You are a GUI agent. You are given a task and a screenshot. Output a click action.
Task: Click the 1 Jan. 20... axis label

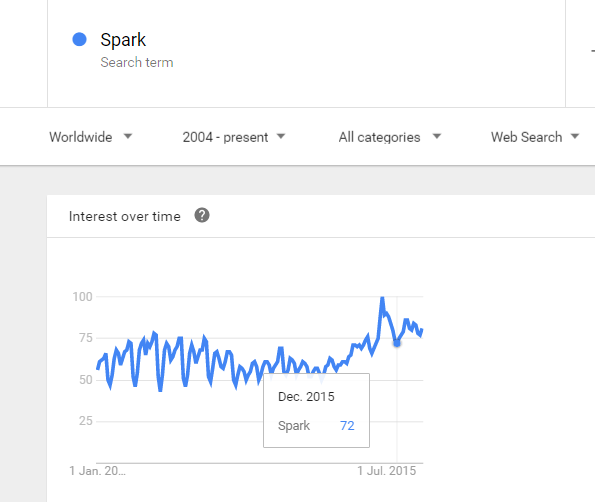[97, 471]
